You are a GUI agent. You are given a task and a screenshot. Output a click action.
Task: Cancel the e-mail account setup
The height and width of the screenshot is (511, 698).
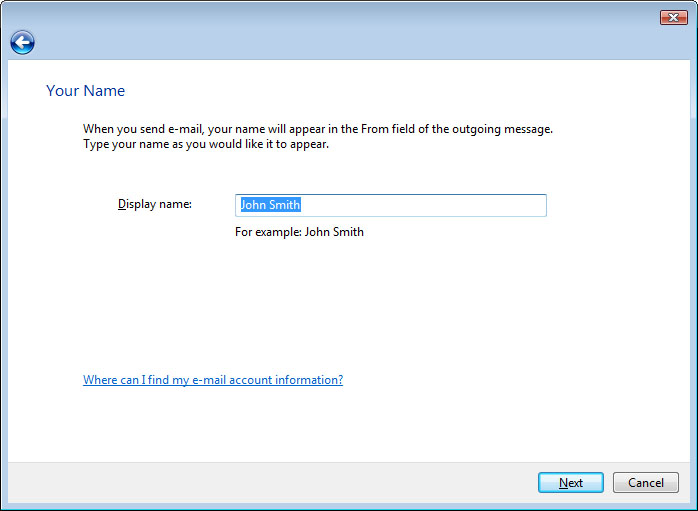[x=645, y=483]
